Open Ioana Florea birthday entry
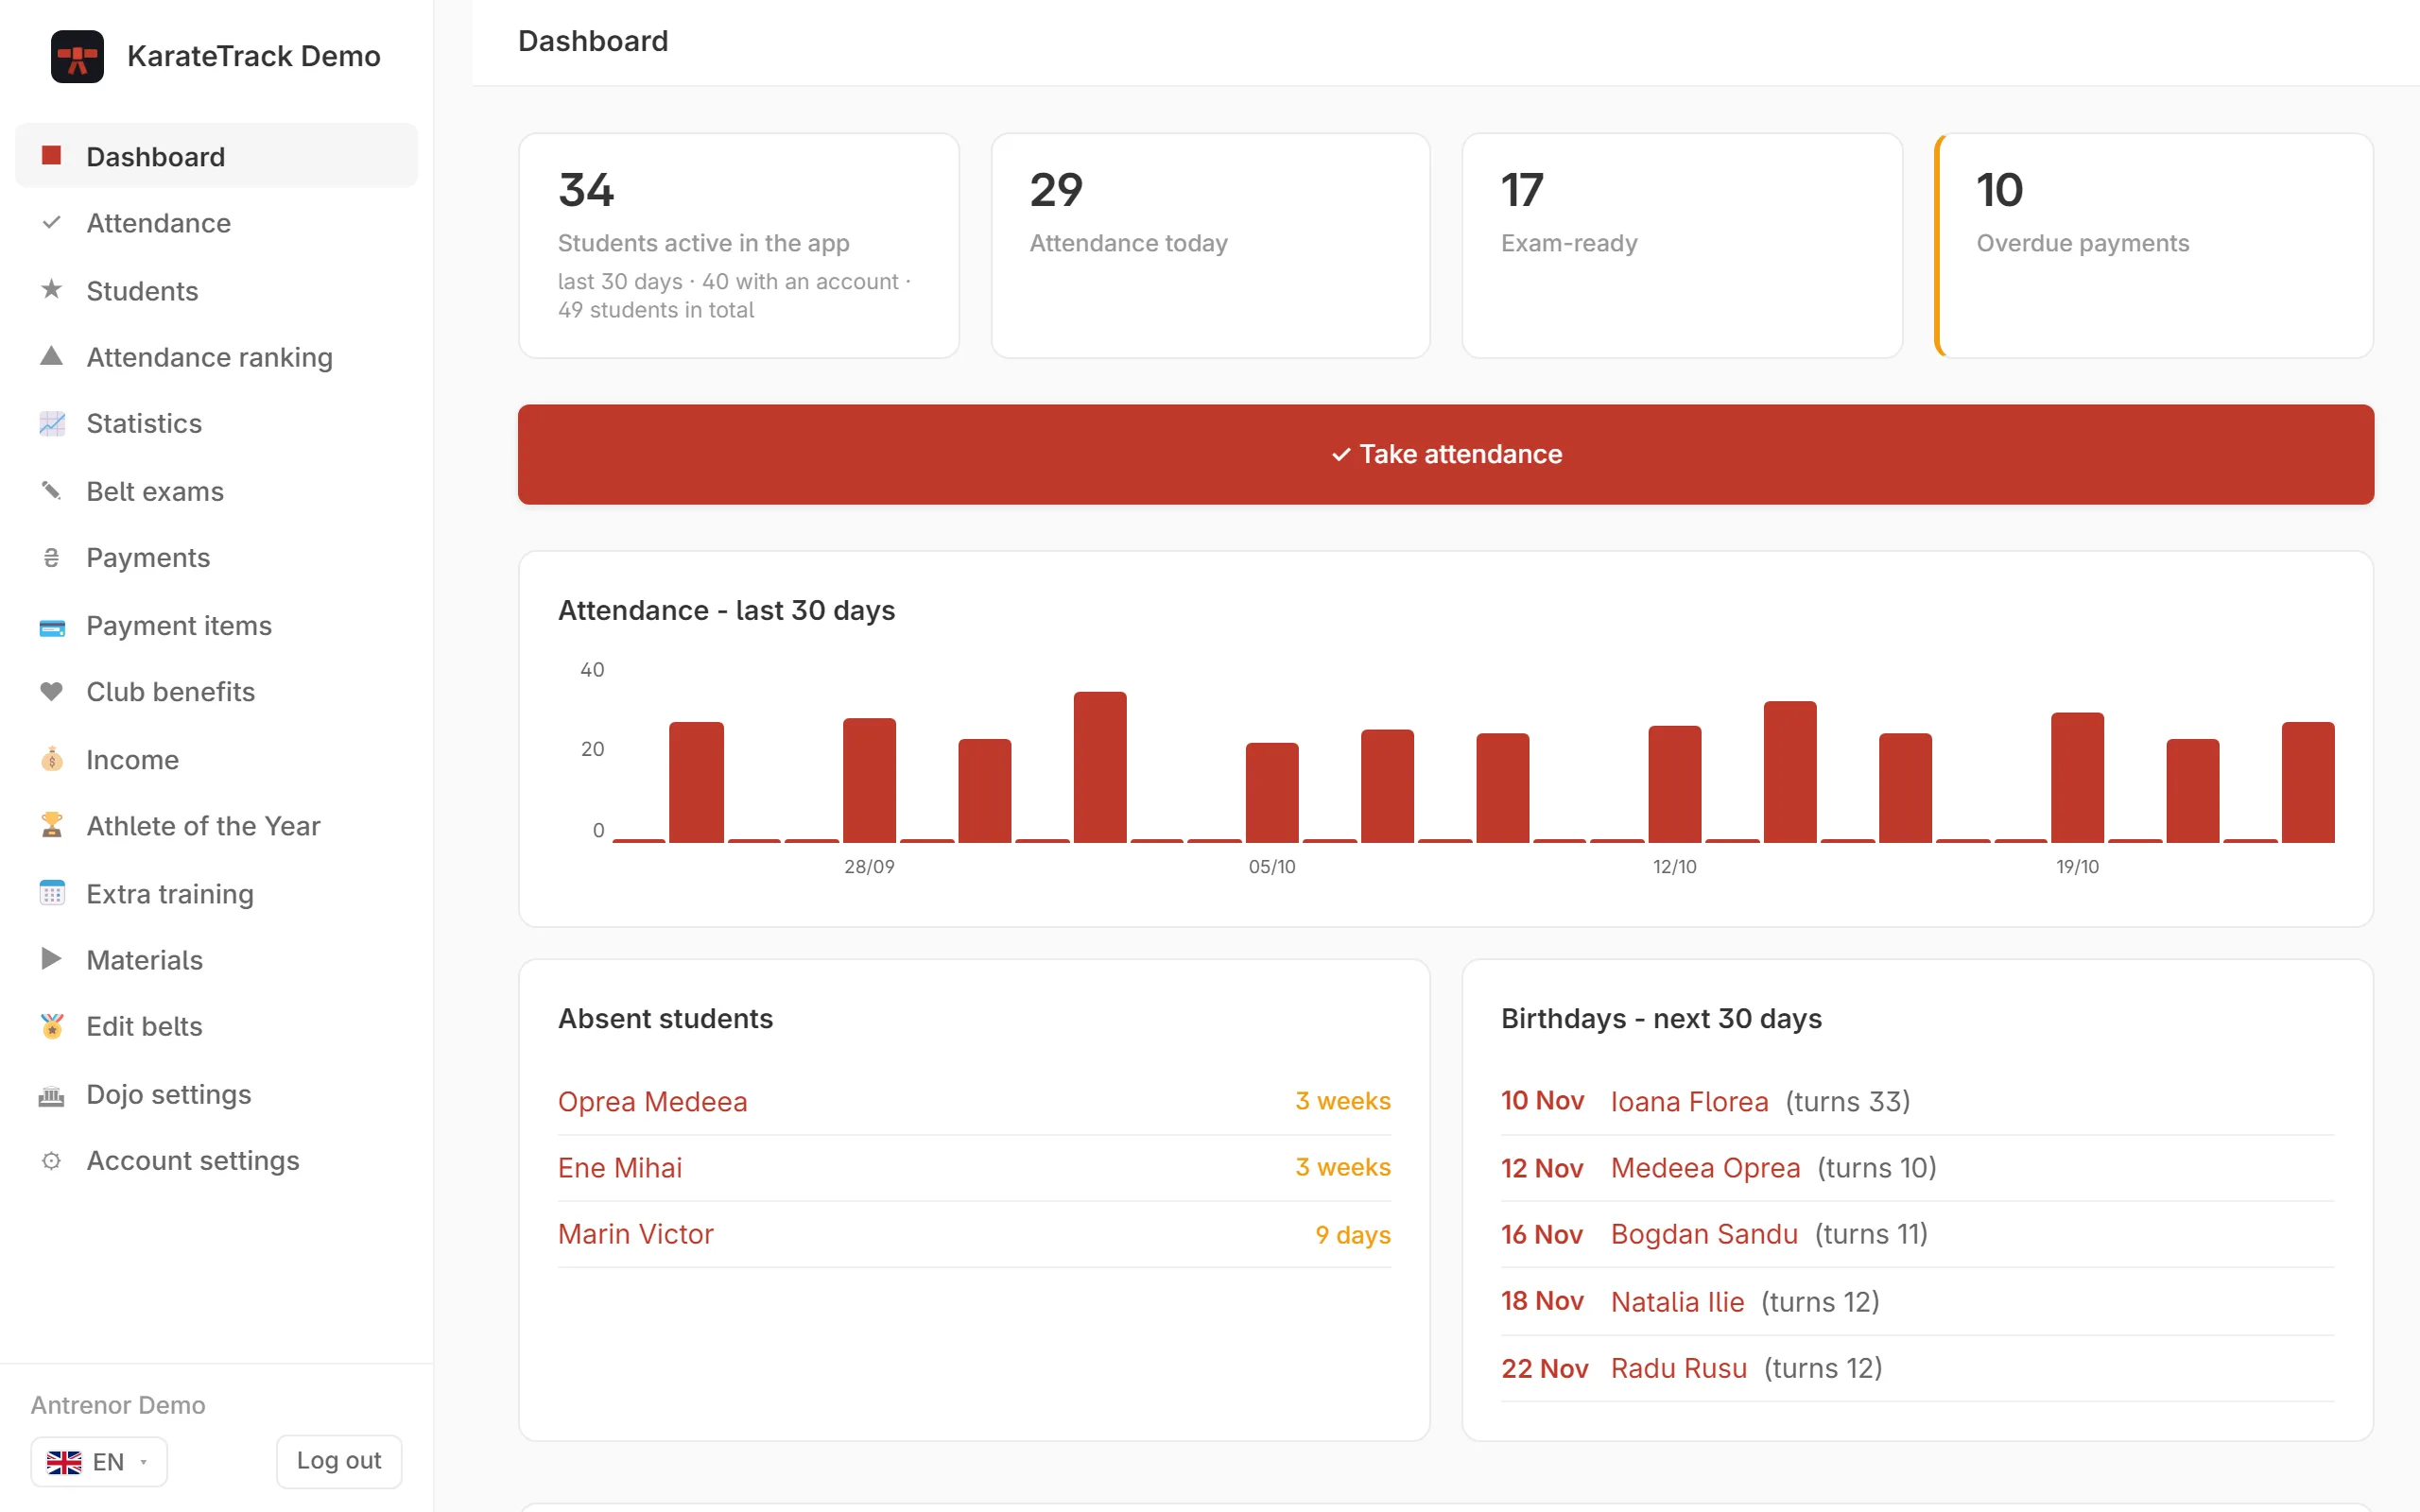Viewport: 2420px width, 1512px height. point(1689,1101)
